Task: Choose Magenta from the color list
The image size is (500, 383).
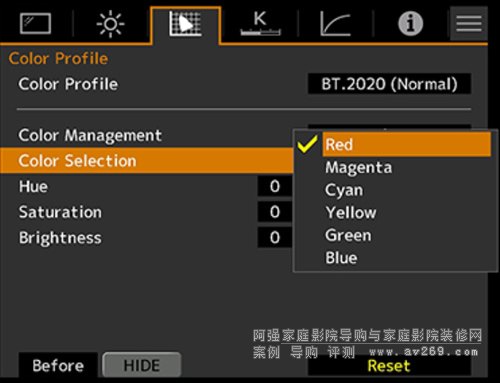Action: tap(359, 167)
